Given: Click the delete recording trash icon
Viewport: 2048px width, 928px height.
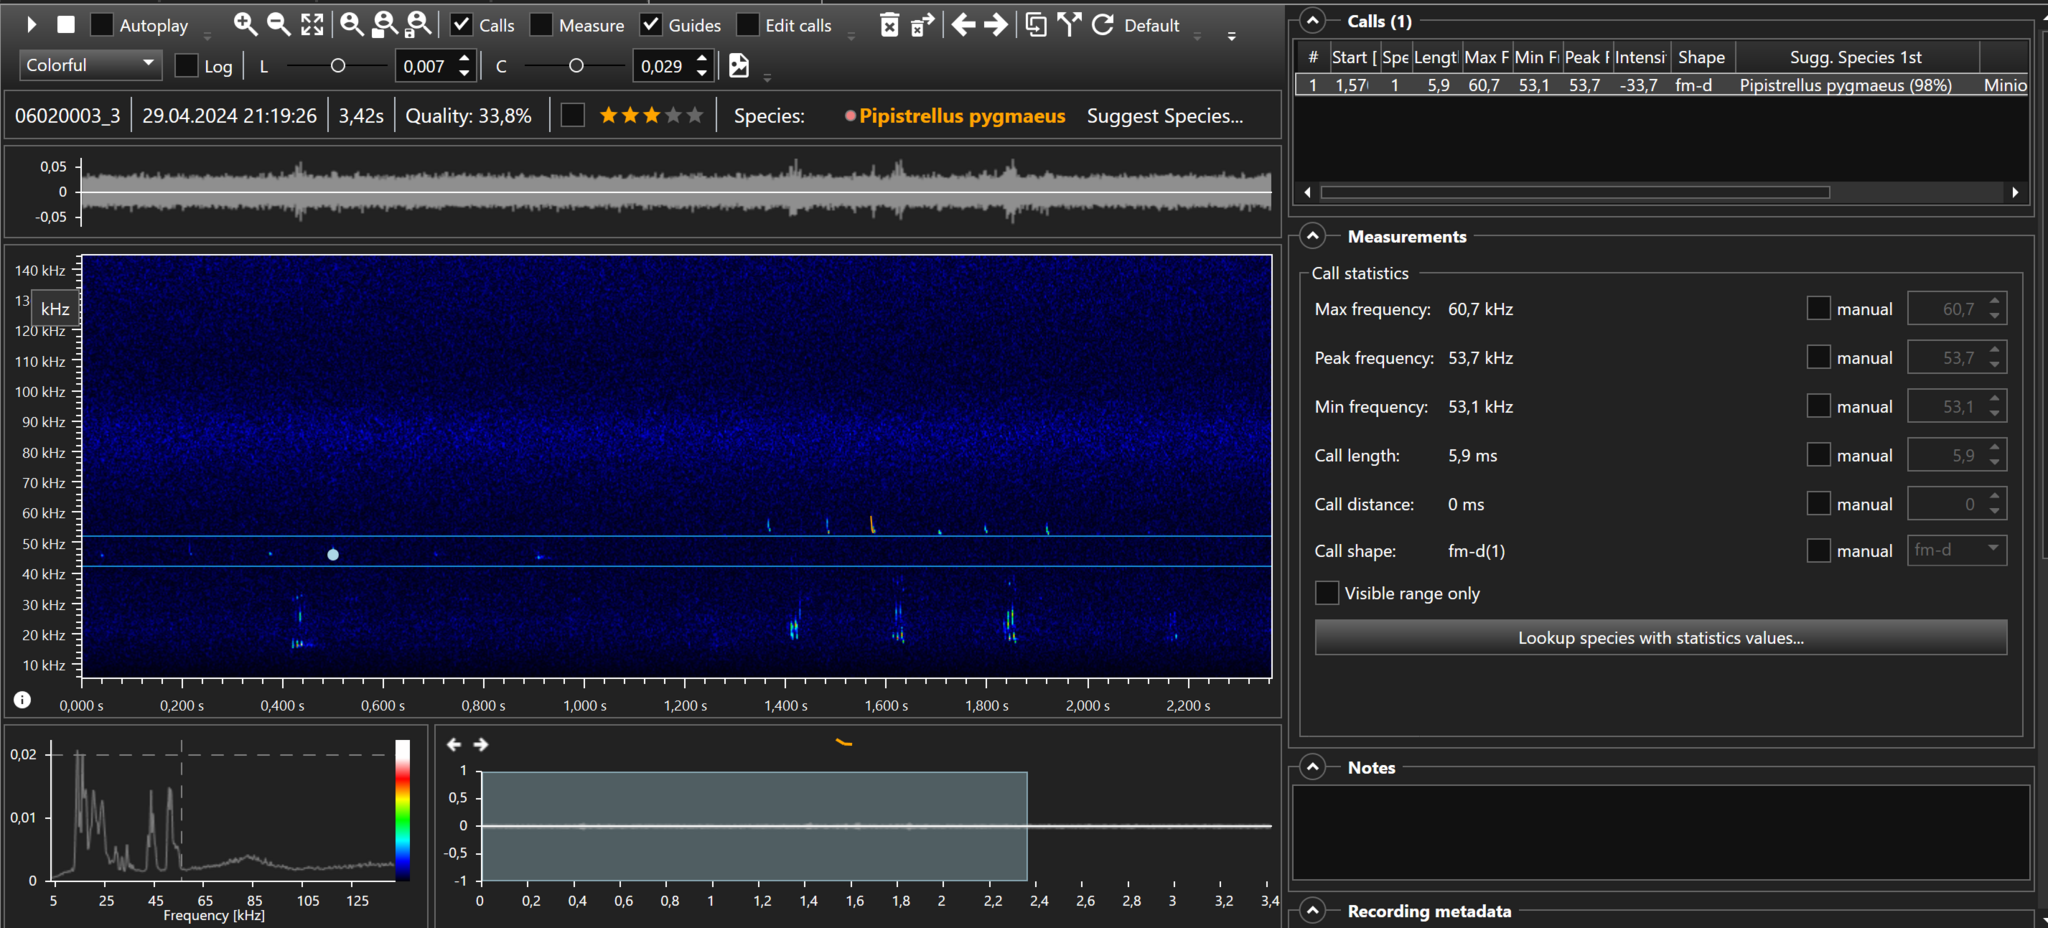Looking at the screenshot, I should (x=889, y=25).
